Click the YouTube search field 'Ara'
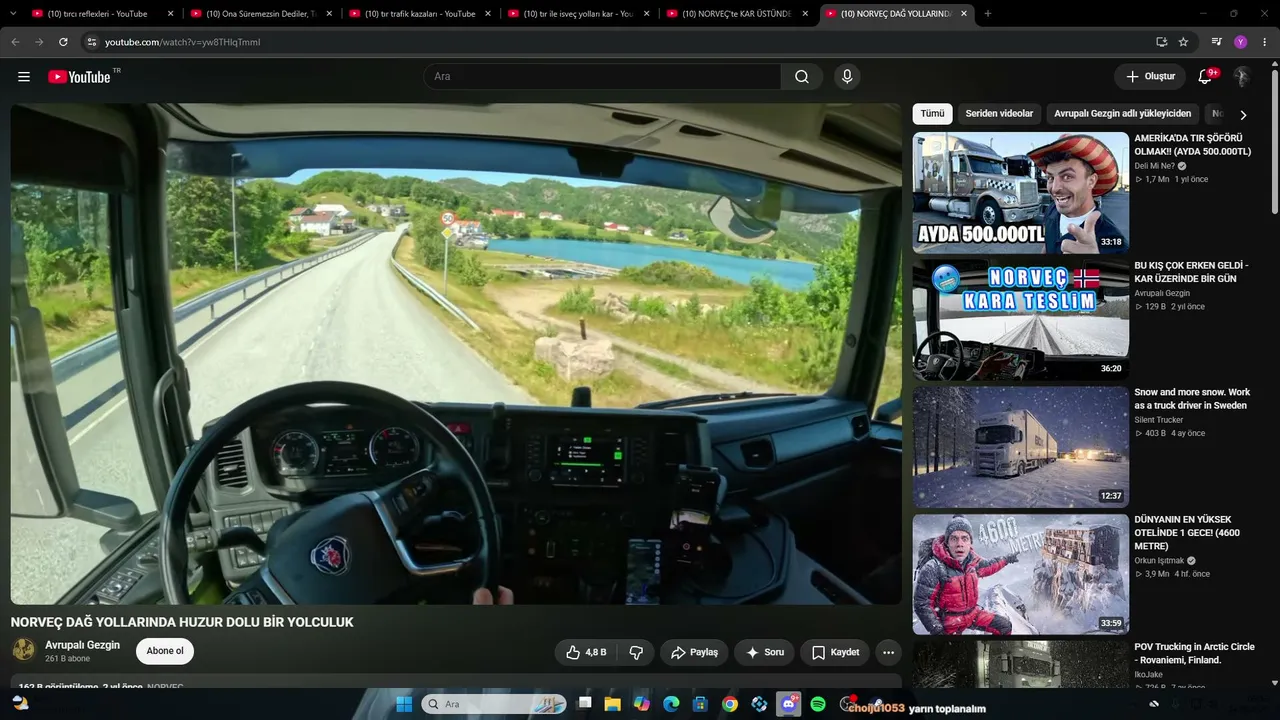 point(602,77)
